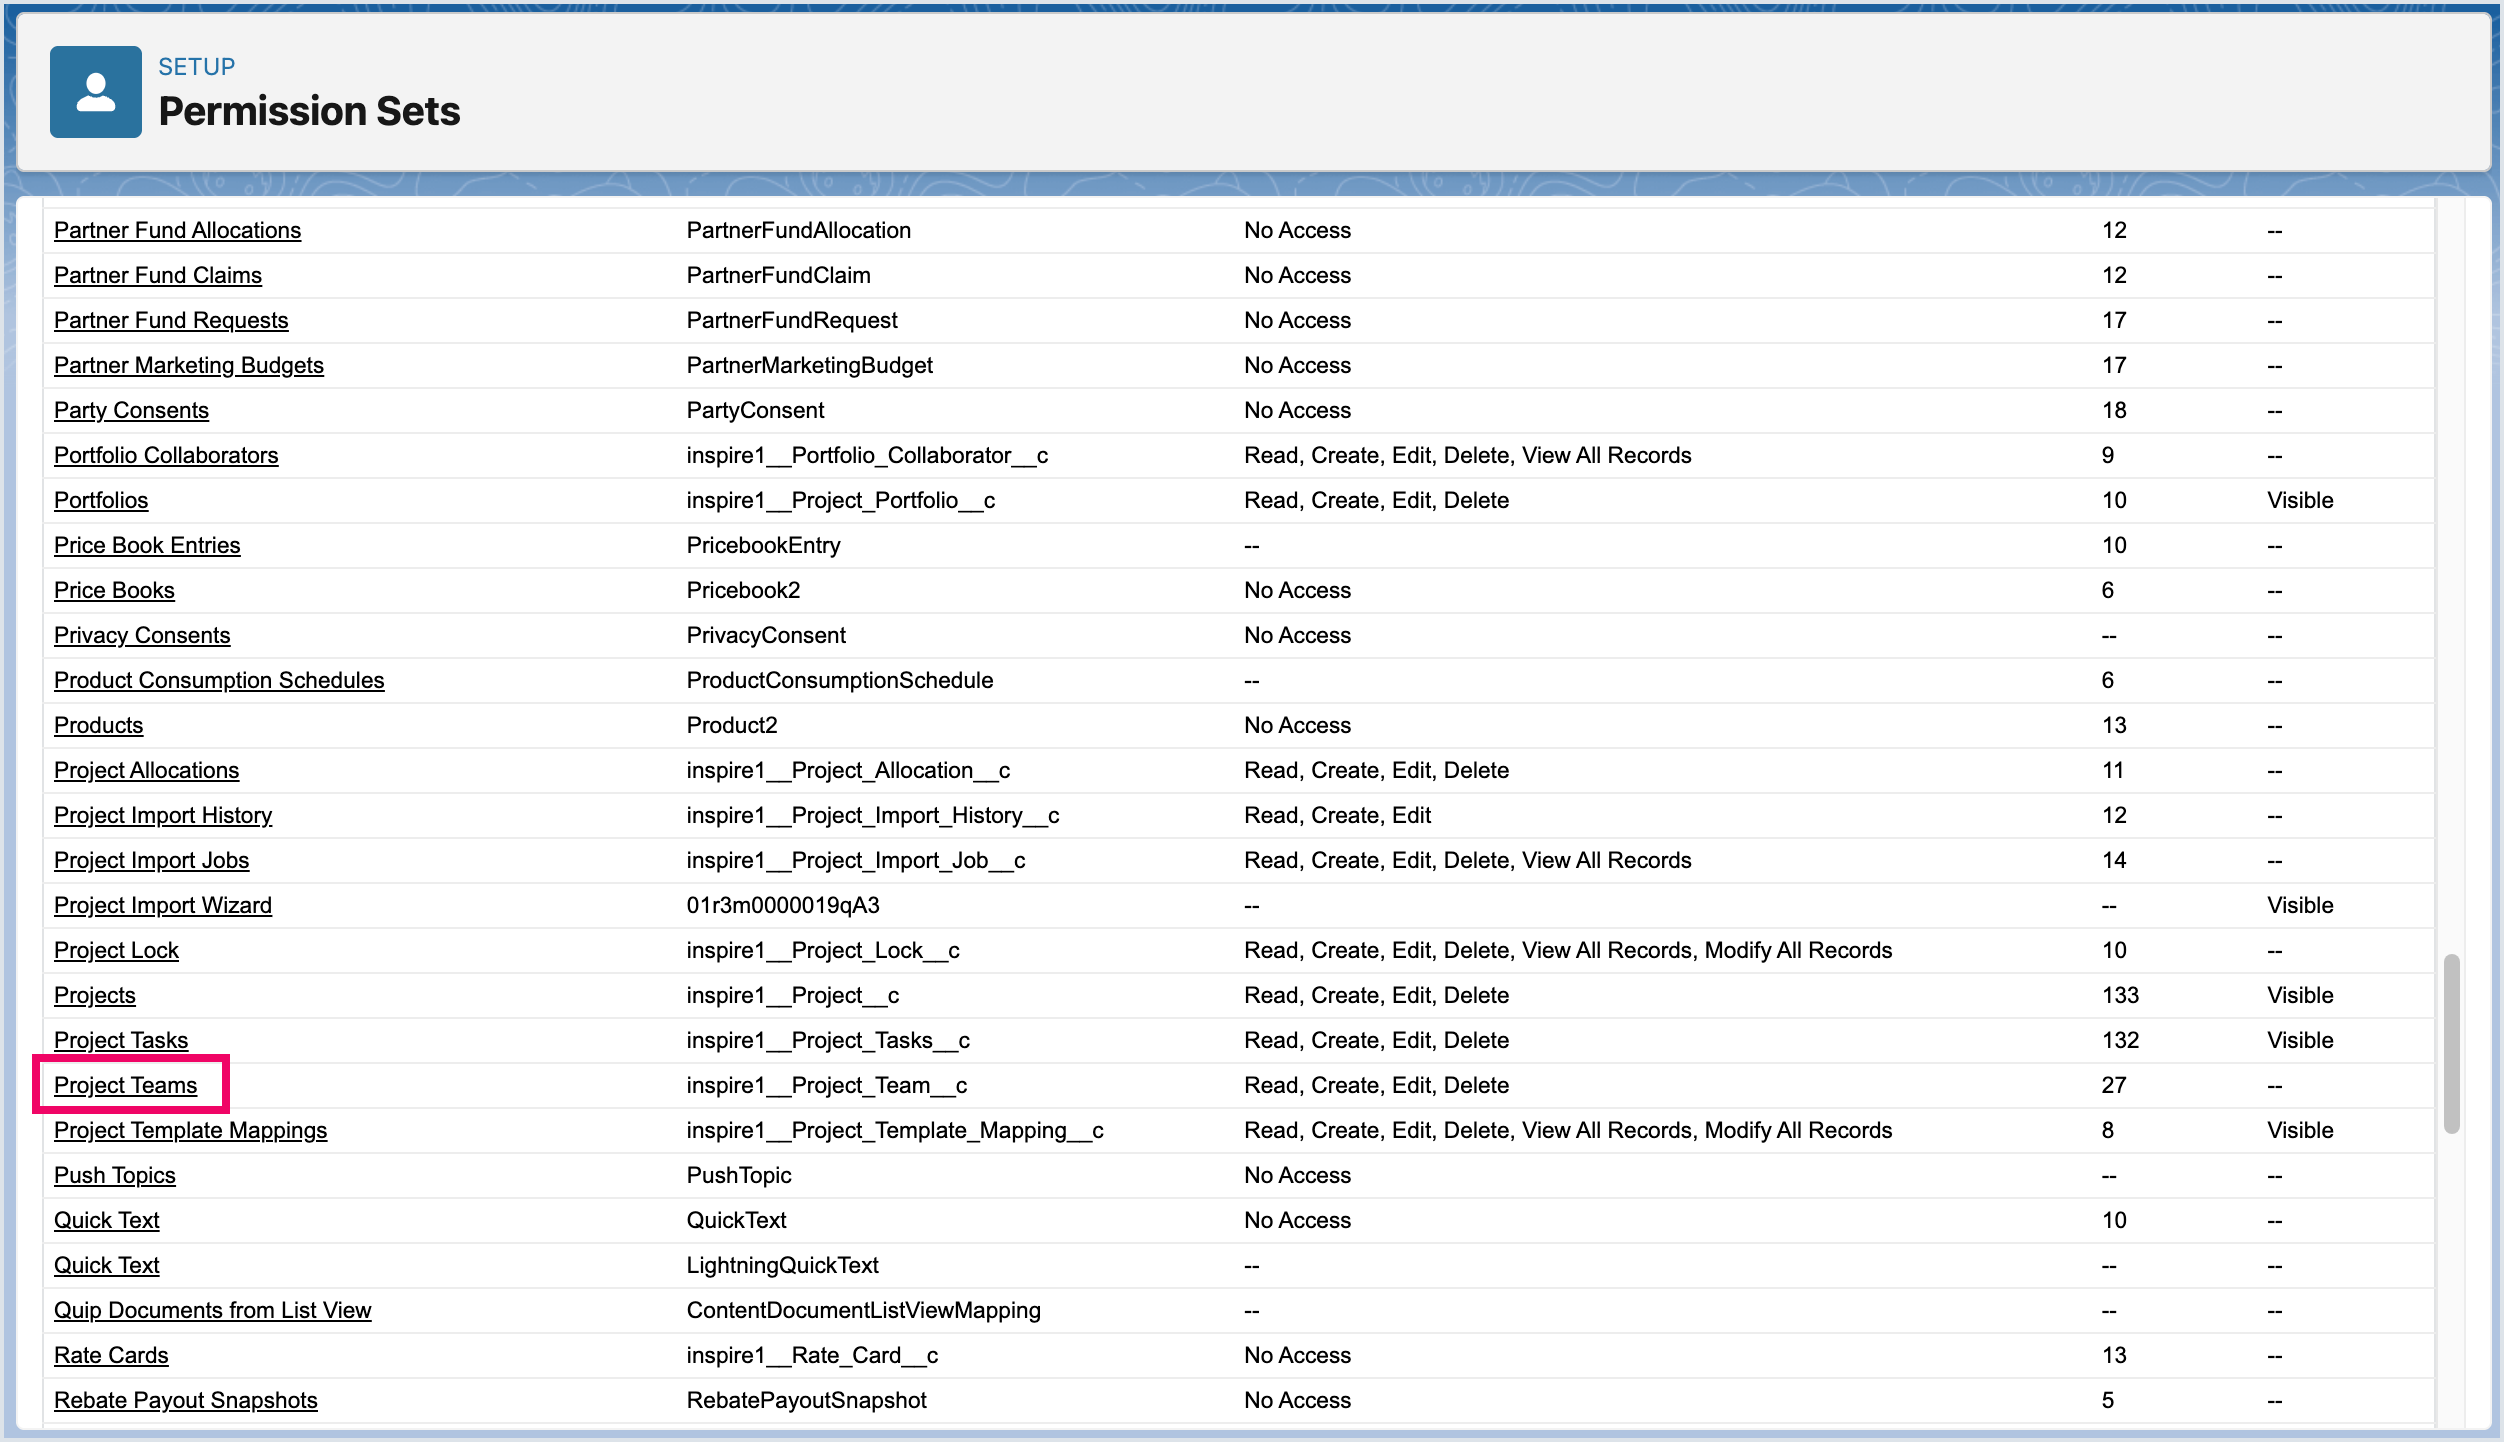
Task: Open the Project Tasks link
Action: point(121,1040)
